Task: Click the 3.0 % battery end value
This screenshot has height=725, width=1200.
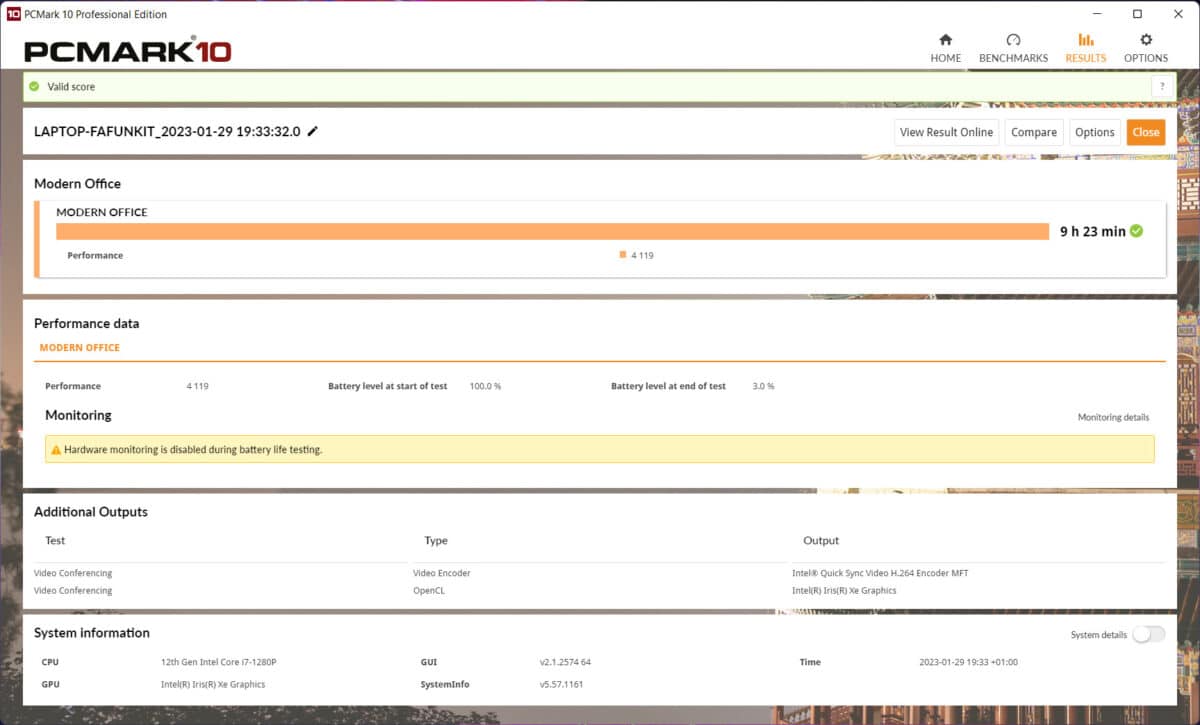Action: pos(763,386)
